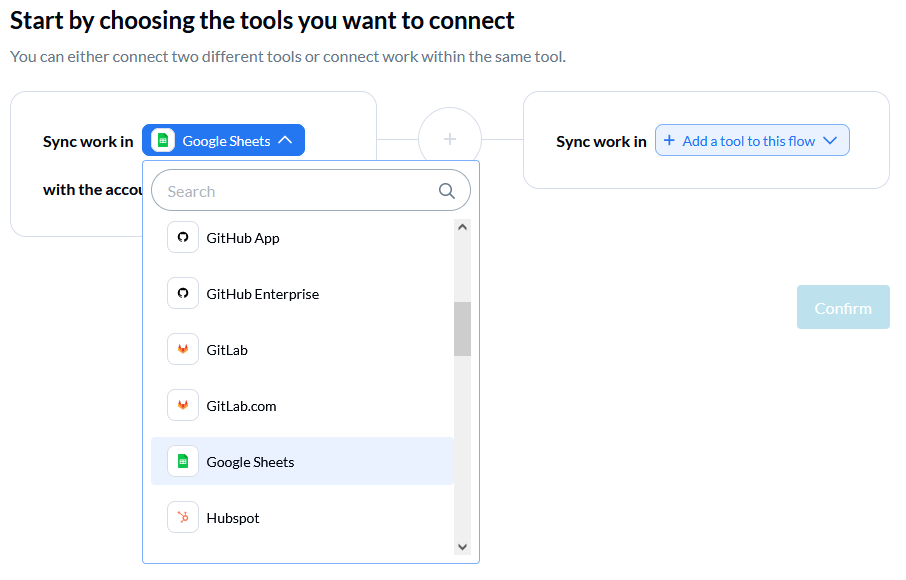Open the Add a tool to this flow dropdown
The width and height of the screenshot is (906, 580).
point(752,140)
